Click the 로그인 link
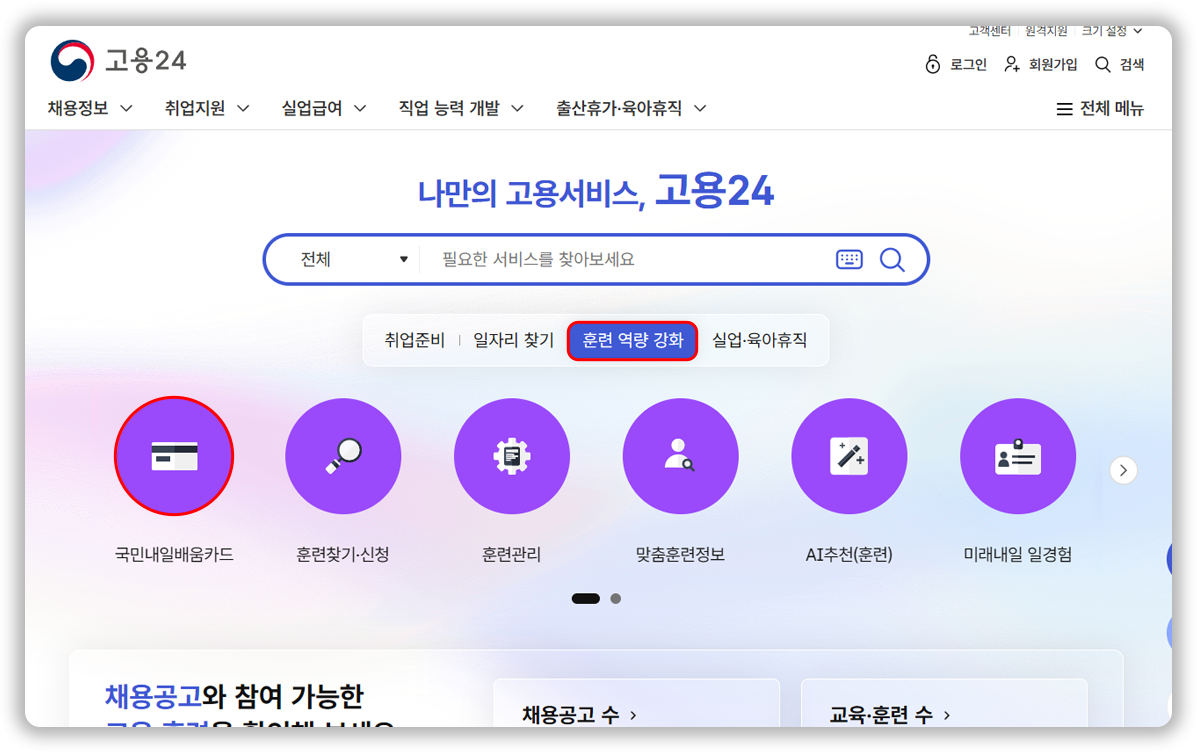Viewport: 1197px width, 753px height. point(956,64)
